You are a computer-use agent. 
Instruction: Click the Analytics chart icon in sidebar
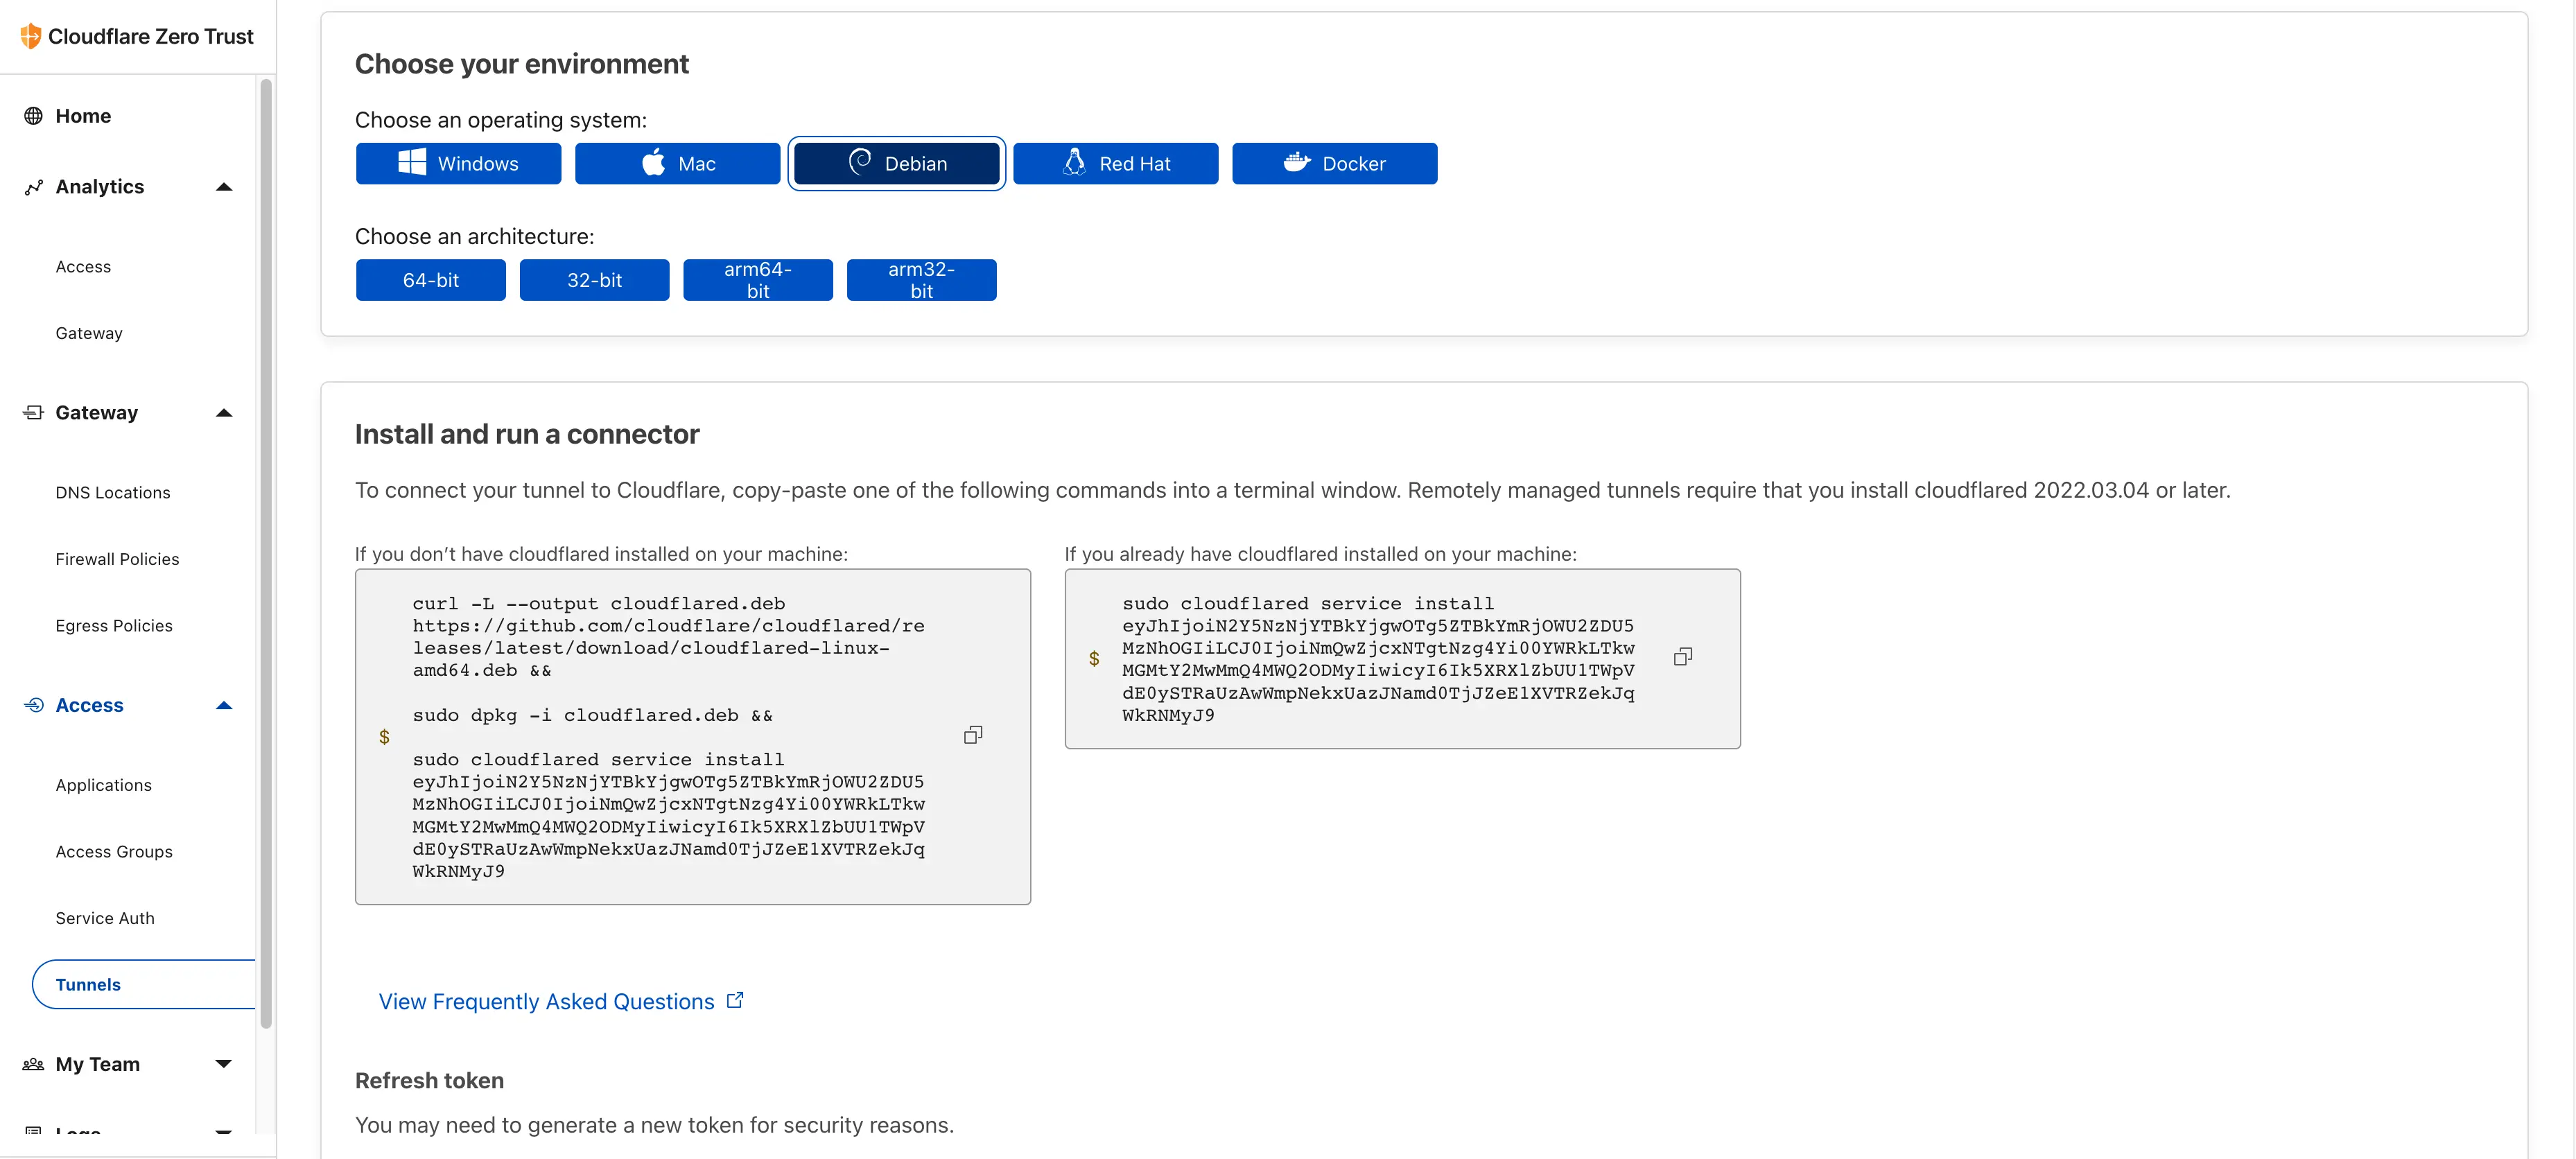pyautogui.click(x=34, y=187)
